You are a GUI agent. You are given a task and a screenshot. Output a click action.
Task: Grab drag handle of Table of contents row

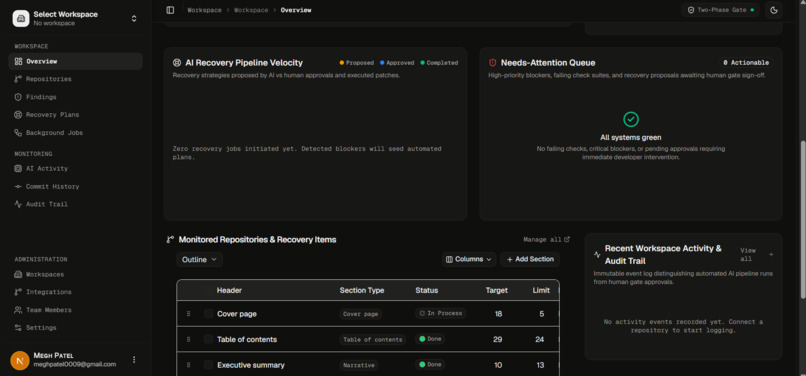click(x=189, y=339)
